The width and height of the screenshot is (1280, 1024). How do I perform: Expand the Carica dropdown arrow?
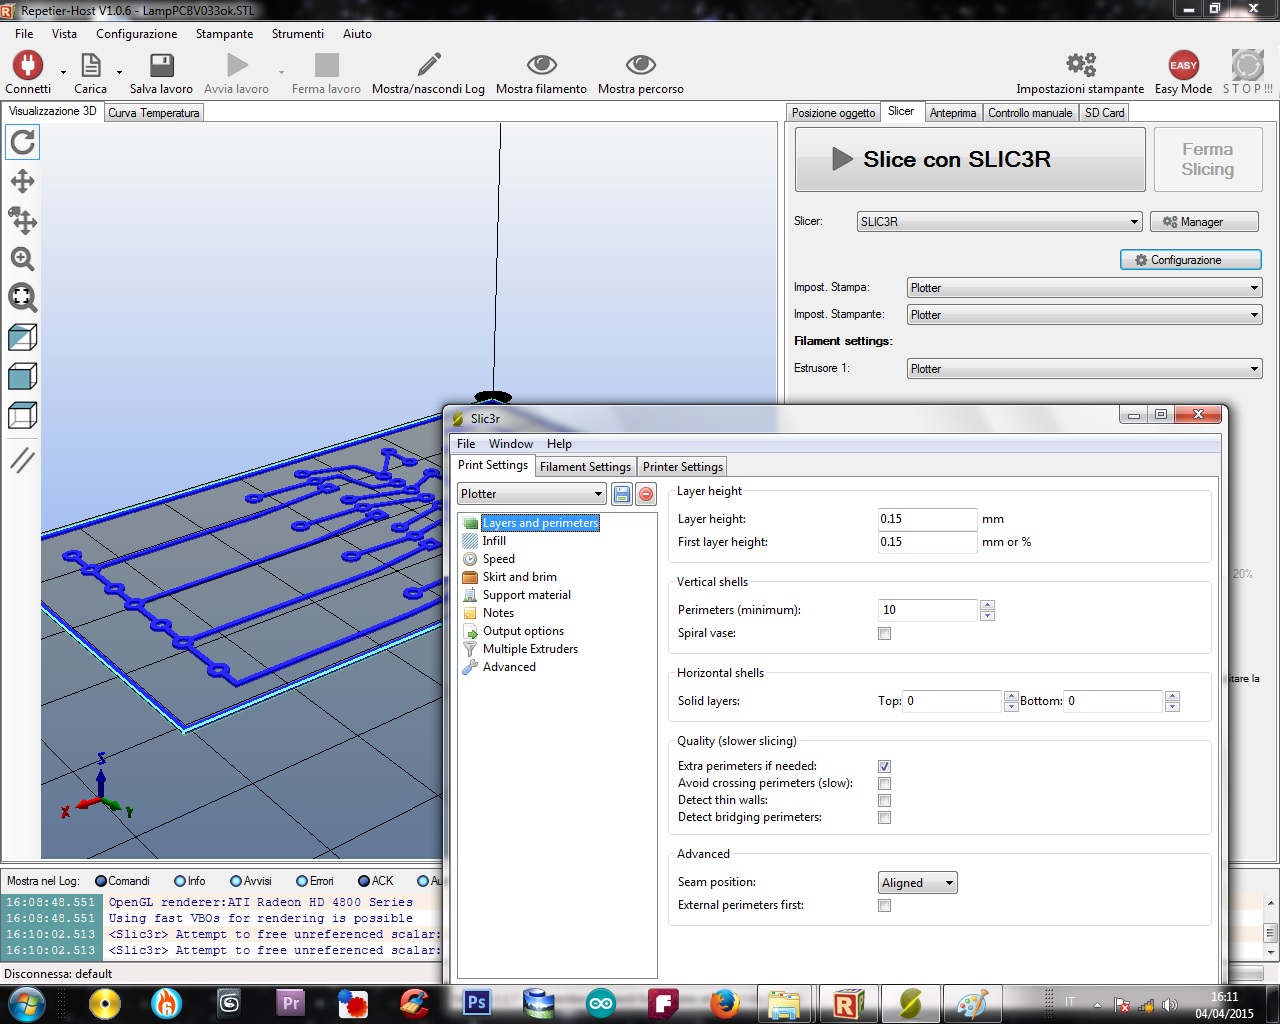[x=119, y=72]
